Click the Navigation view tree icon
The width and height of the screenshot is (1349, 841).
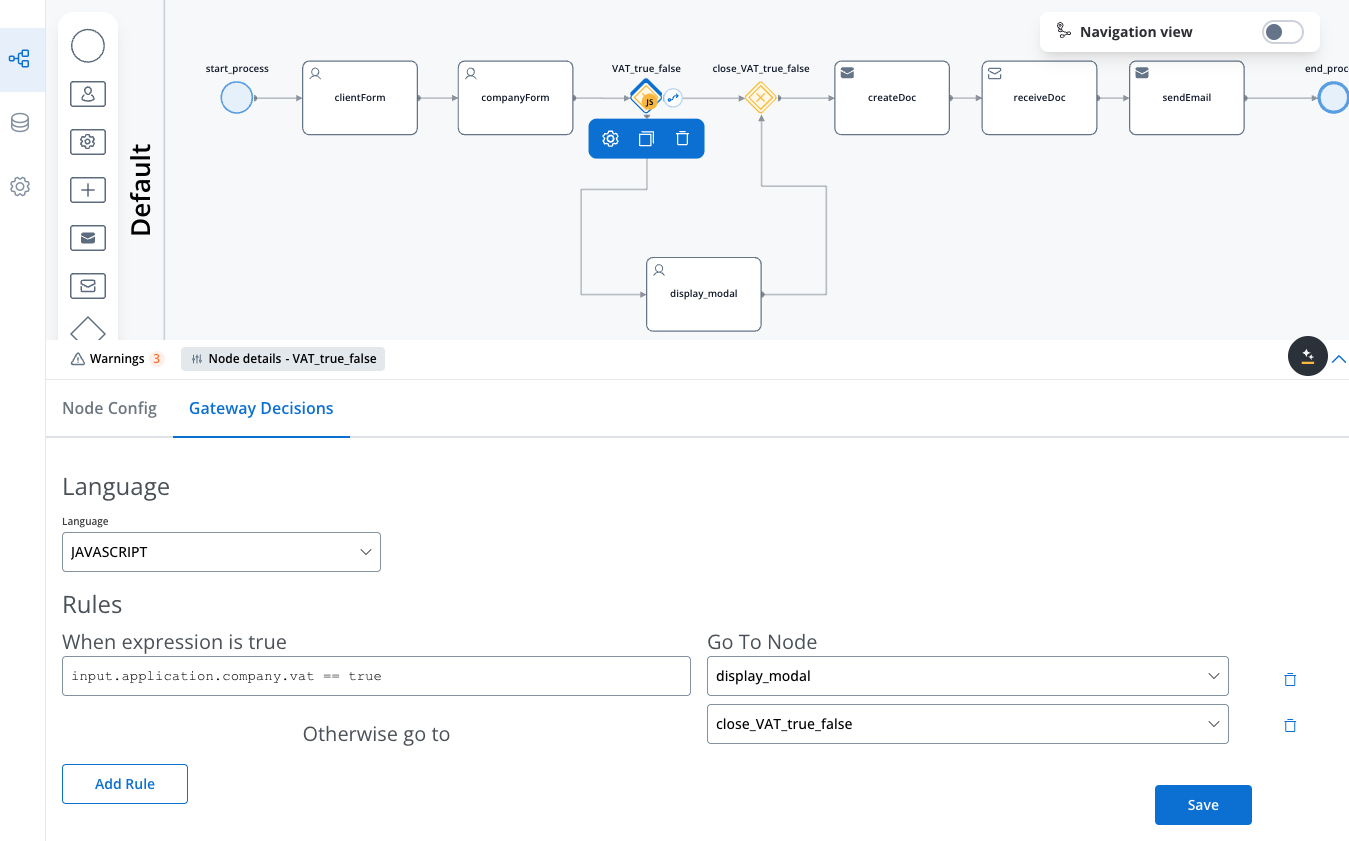point(1064,32)
